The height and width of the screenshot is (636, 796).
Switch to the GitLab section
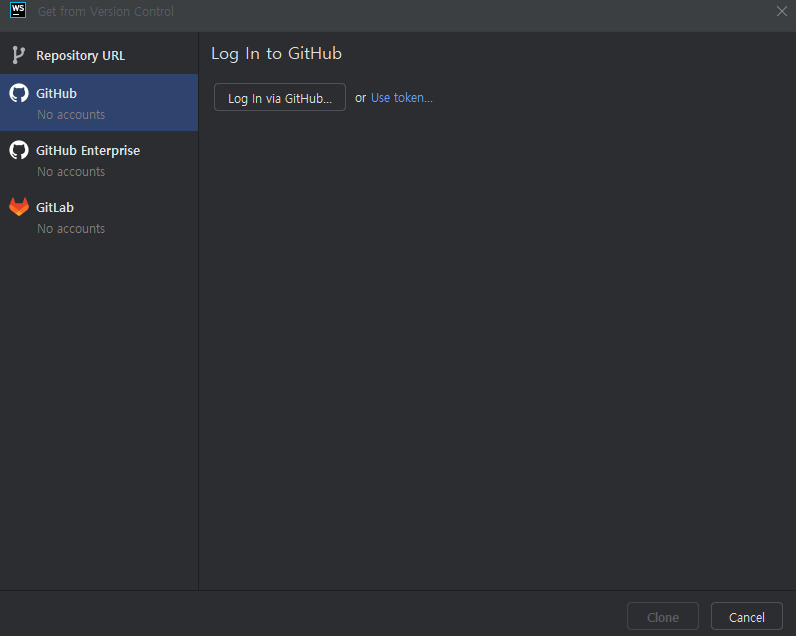pyautogui.click(x=99, y=217)
